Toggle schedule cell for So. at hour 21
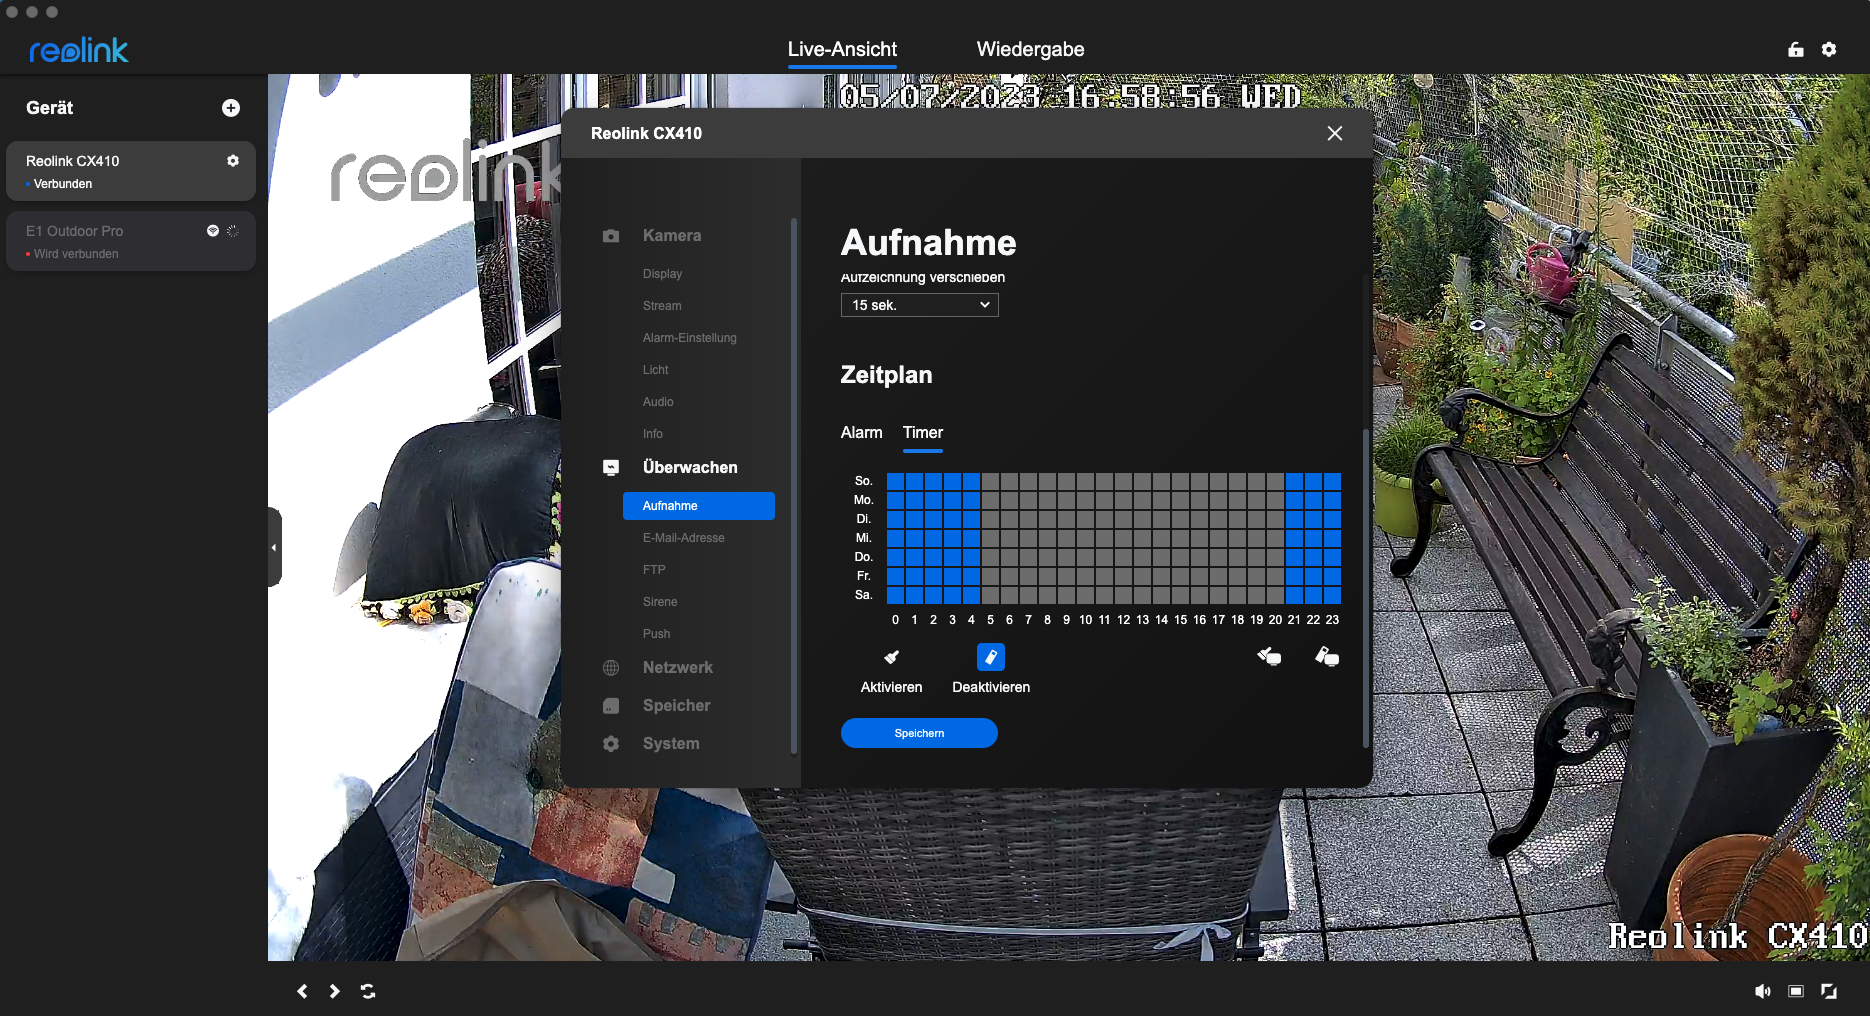The image size is (1870, 1016). (x=1294, y=481)
